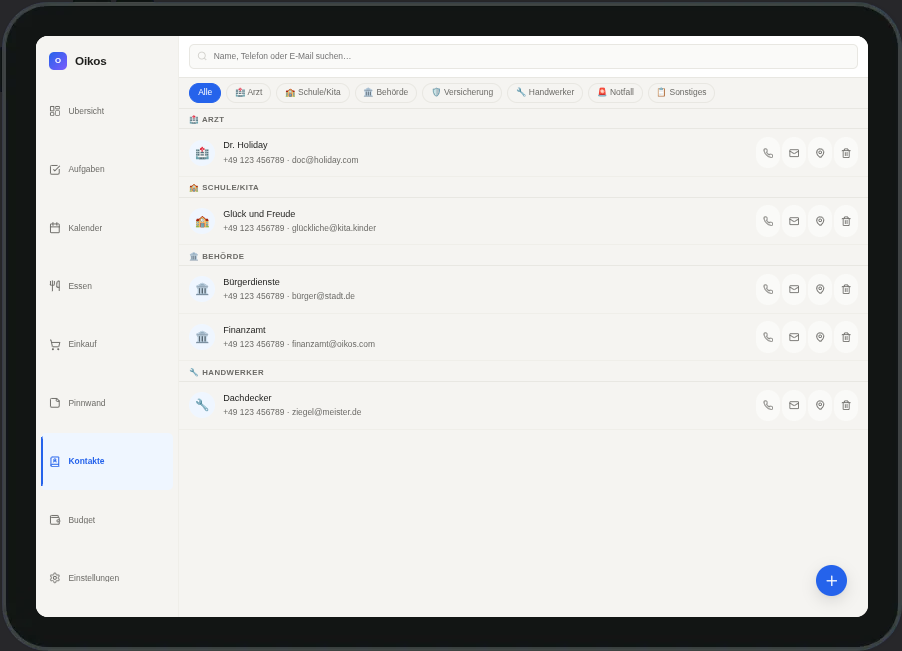The image size is (902, 651).
Task: Add new contact with plus button
Action: [x=831, y=580]
